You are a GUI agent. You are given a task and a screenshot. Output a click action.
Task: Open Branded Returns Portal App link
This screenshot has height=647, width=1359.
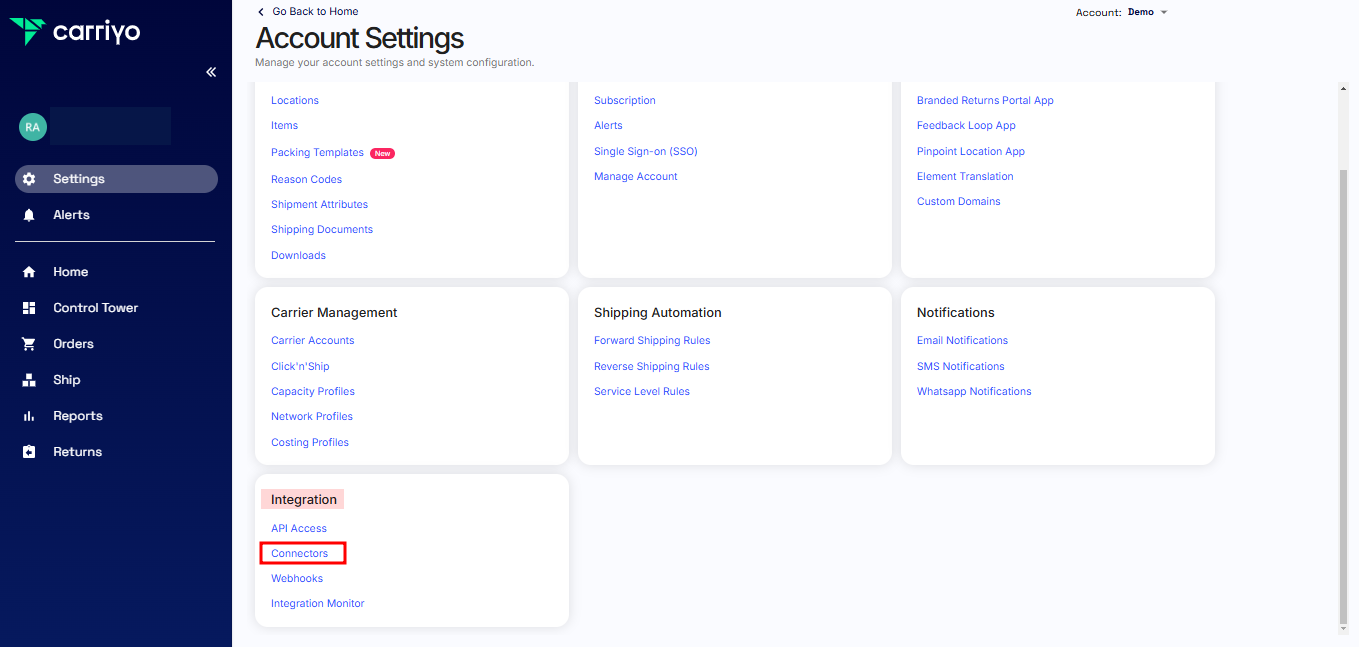pyautogui.click(x=985, y=100)
